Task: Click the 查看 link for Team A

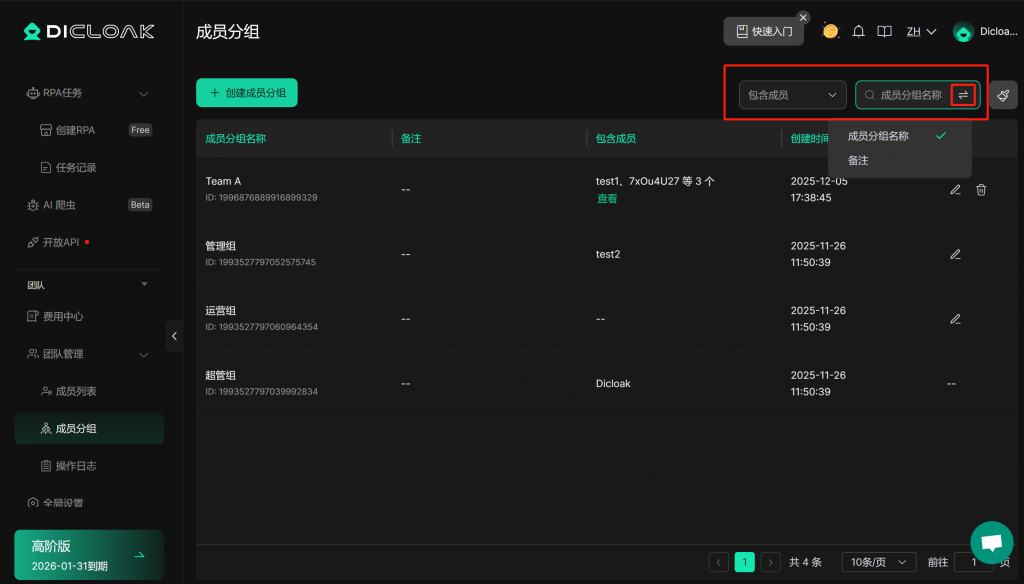Action: tap(607, 199)
